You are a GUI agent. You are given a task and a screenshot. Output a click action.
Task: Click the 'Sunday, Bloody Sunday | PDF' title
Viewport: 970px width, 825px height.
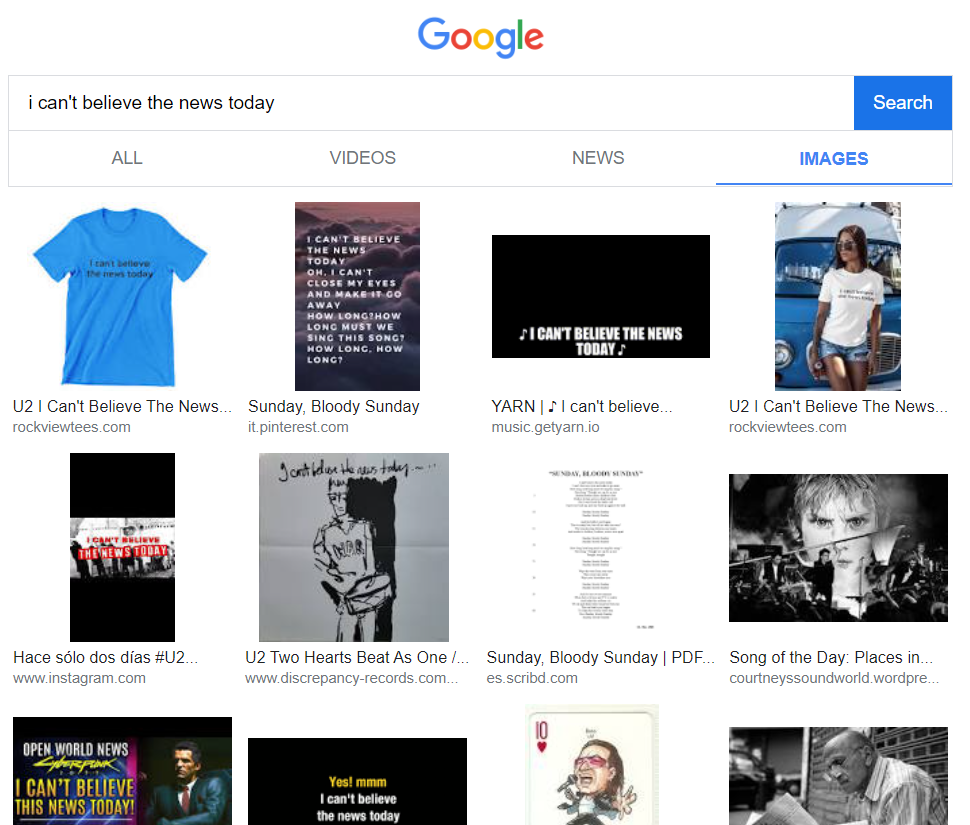tap(600, 657)
